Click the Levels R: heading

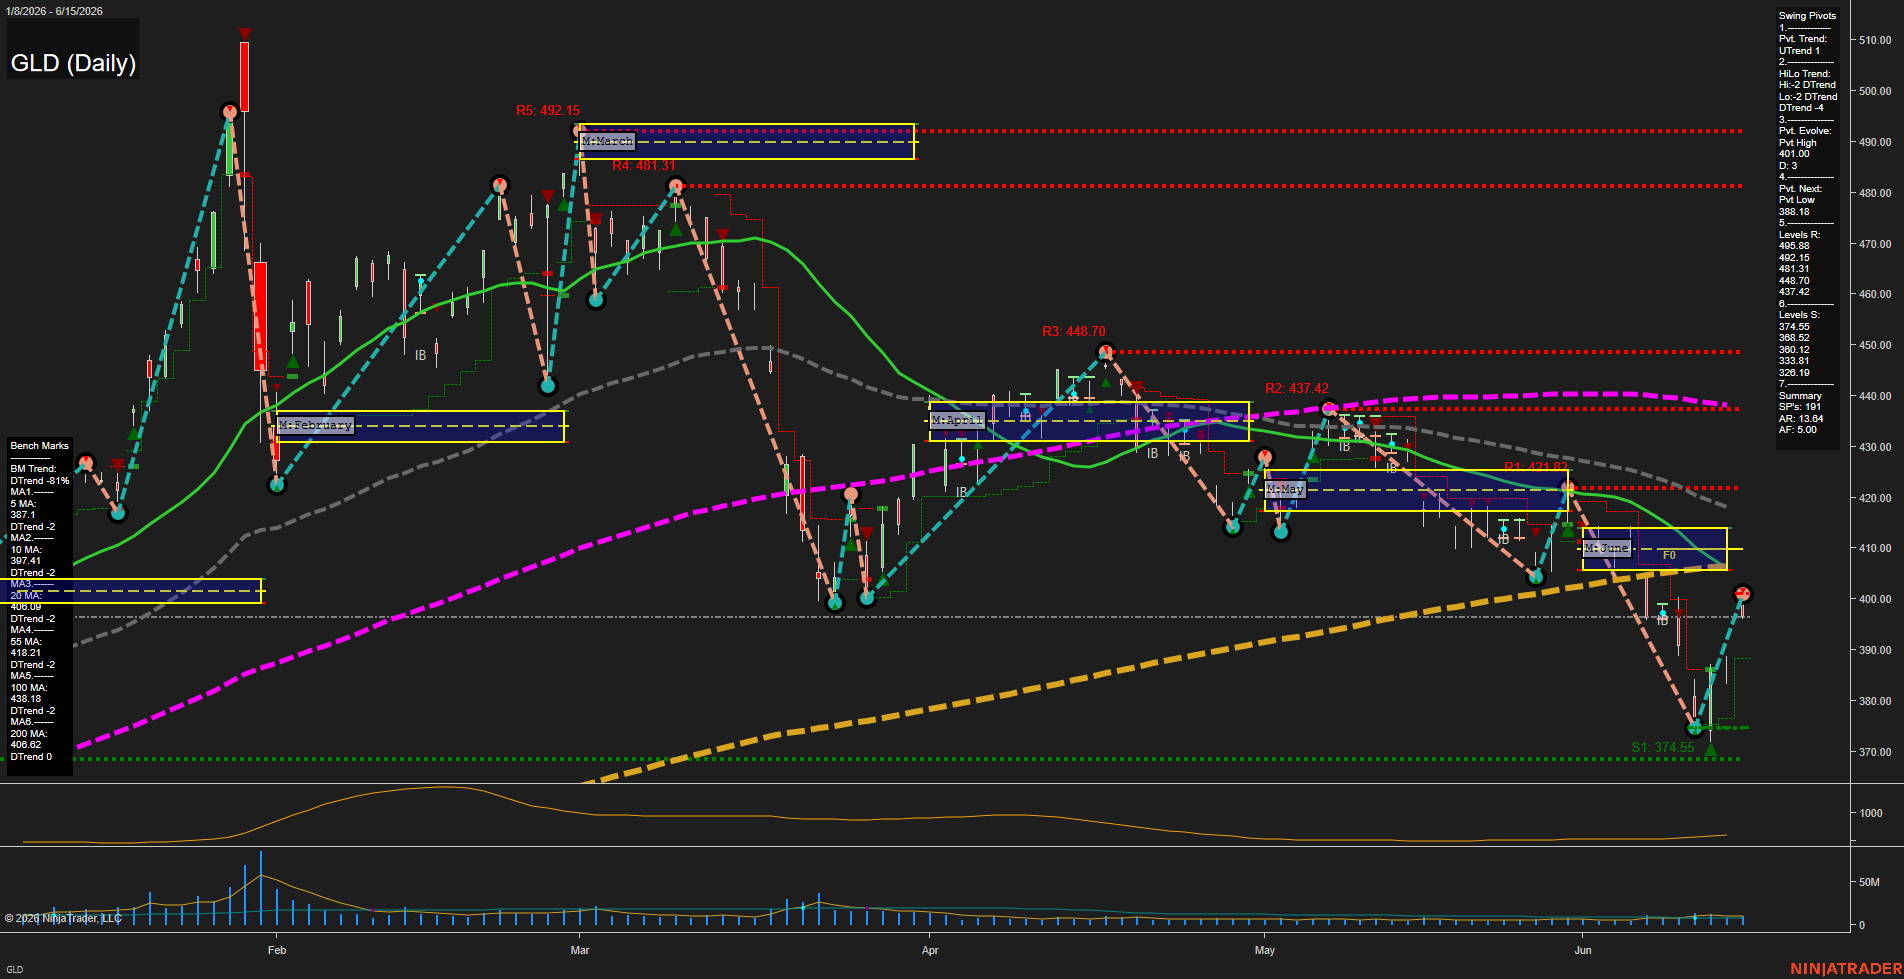click(1799, 235)
